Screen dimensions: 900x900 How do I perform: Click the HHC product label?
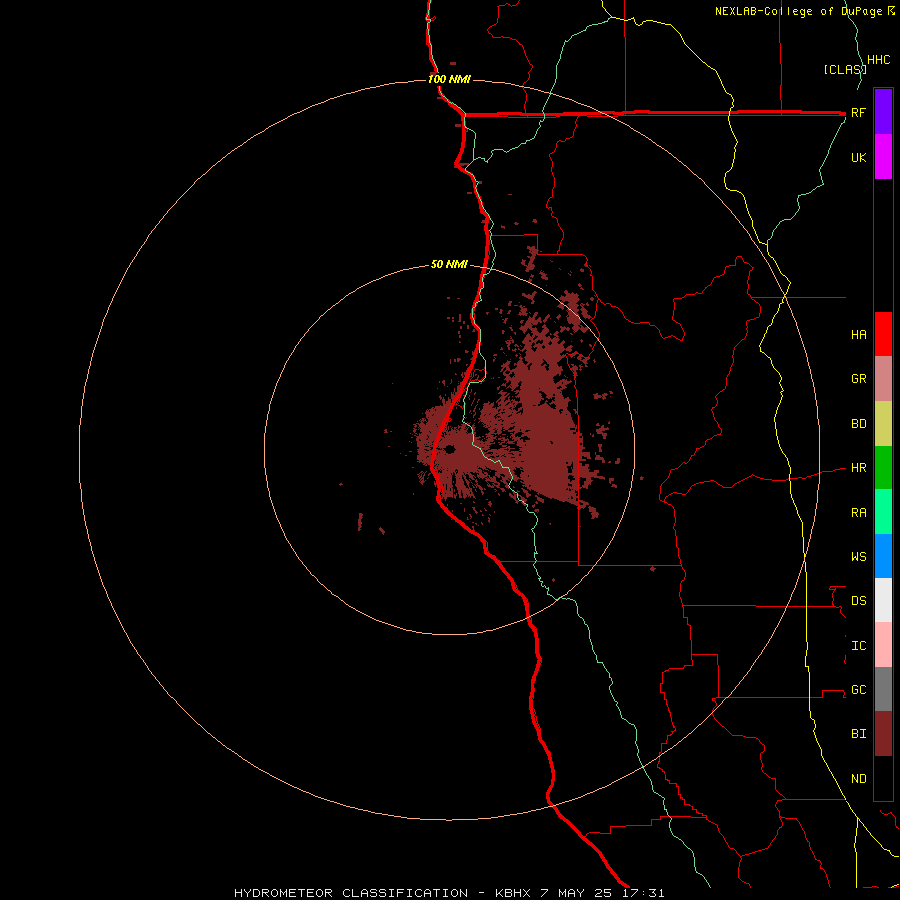[879, 60]
